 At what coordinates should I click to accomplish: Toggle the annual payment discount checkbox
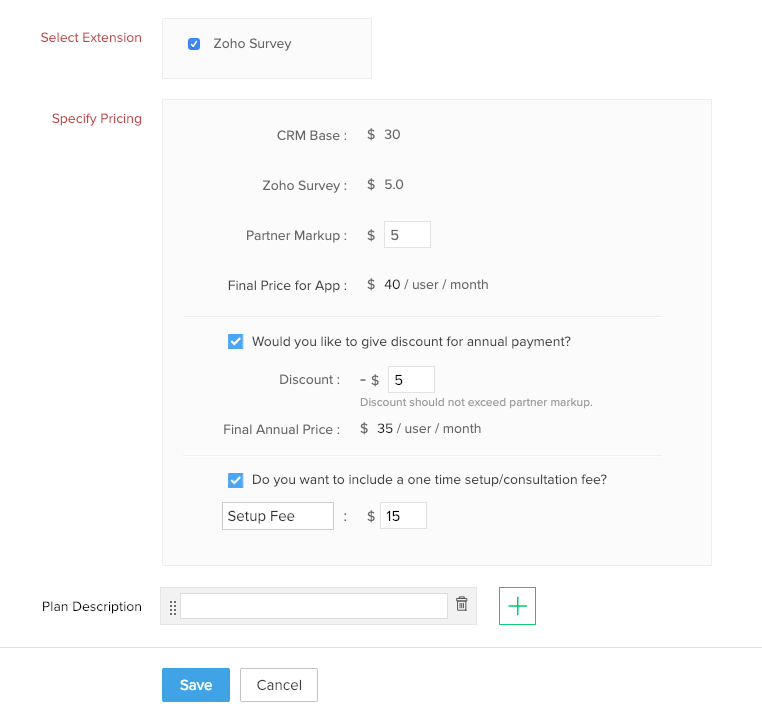click(x=236, y=341)
